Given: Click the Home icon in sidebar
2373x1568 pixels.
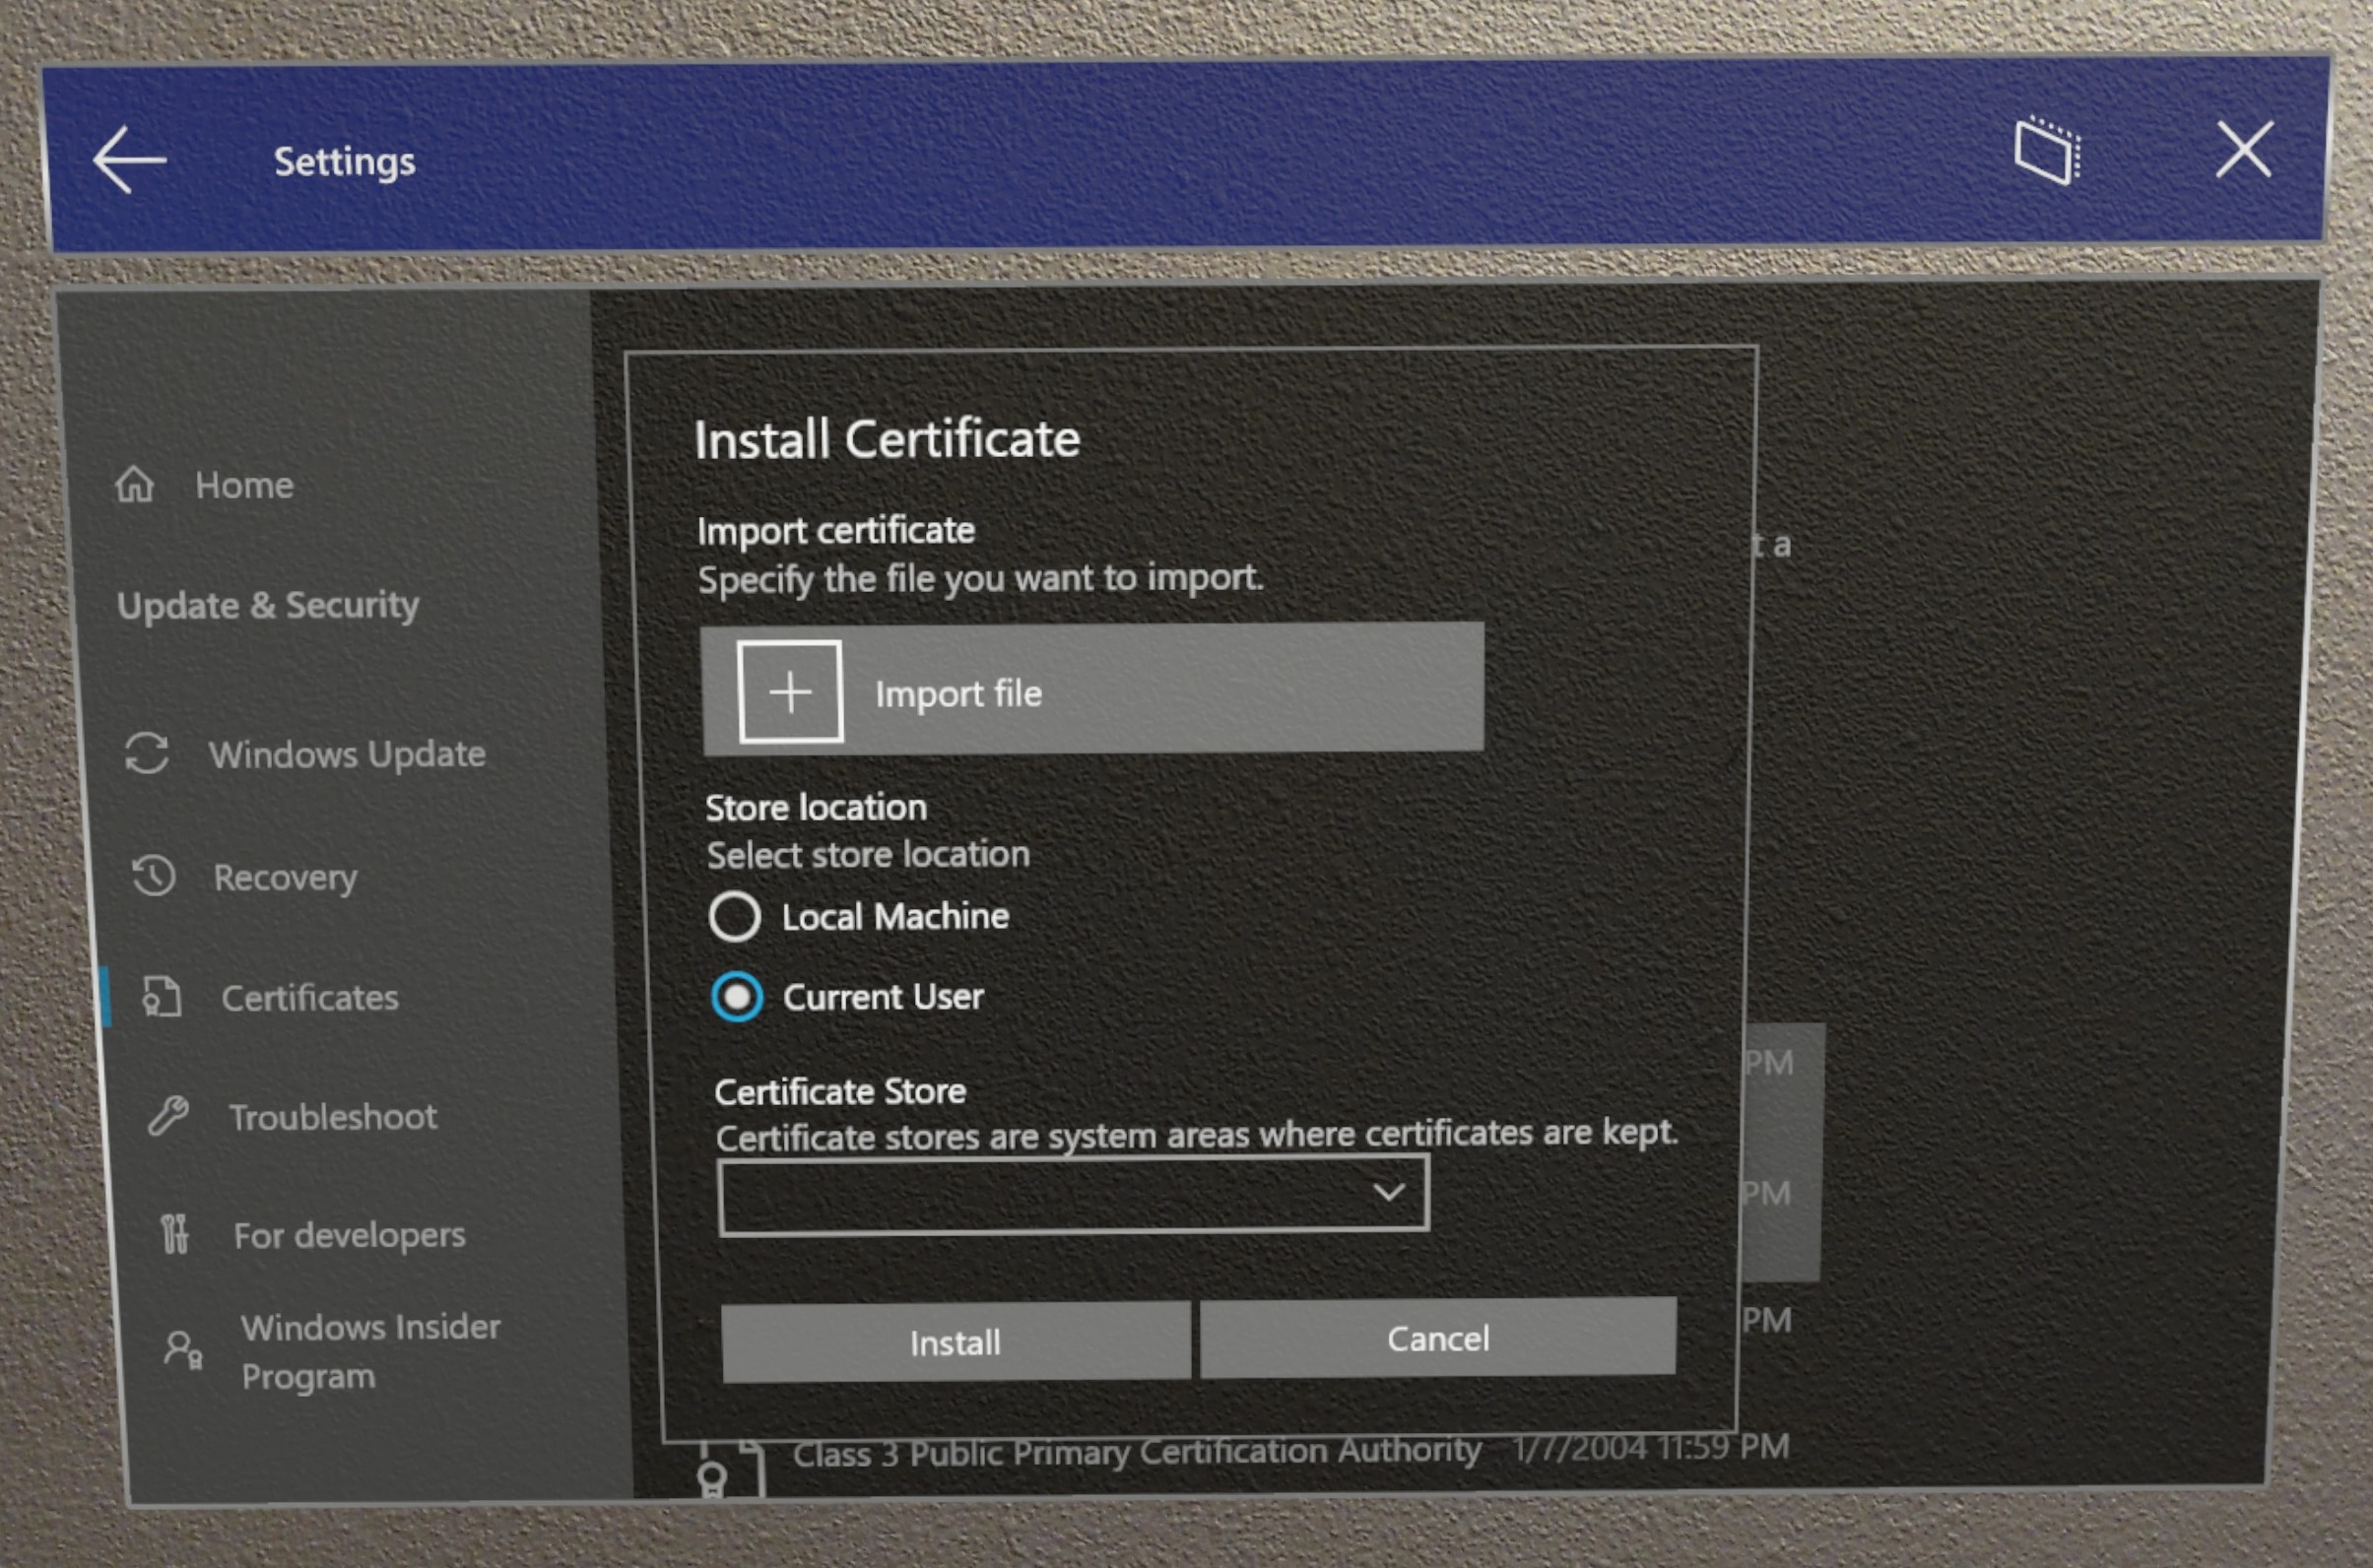Looking at the screenshot, I should click(145, 485).
